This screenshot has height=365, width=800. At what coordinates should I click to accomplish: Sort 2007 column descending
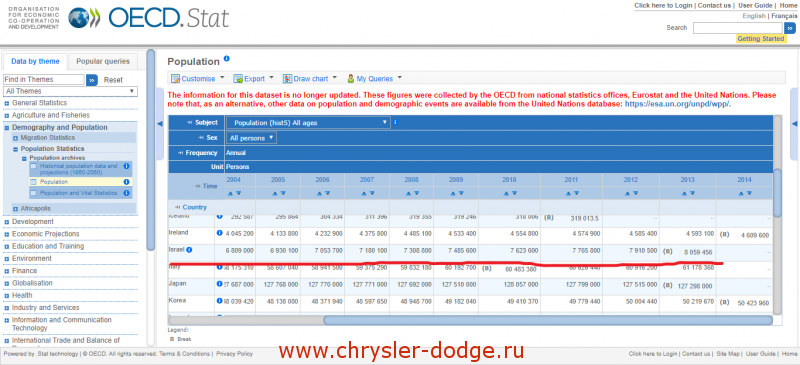coord(371,193)
